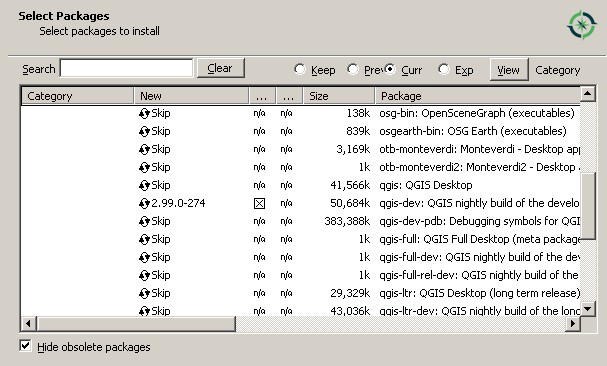Viewport: 607px width, 366px height.
Task: Click the New column header
Action: 191,96
